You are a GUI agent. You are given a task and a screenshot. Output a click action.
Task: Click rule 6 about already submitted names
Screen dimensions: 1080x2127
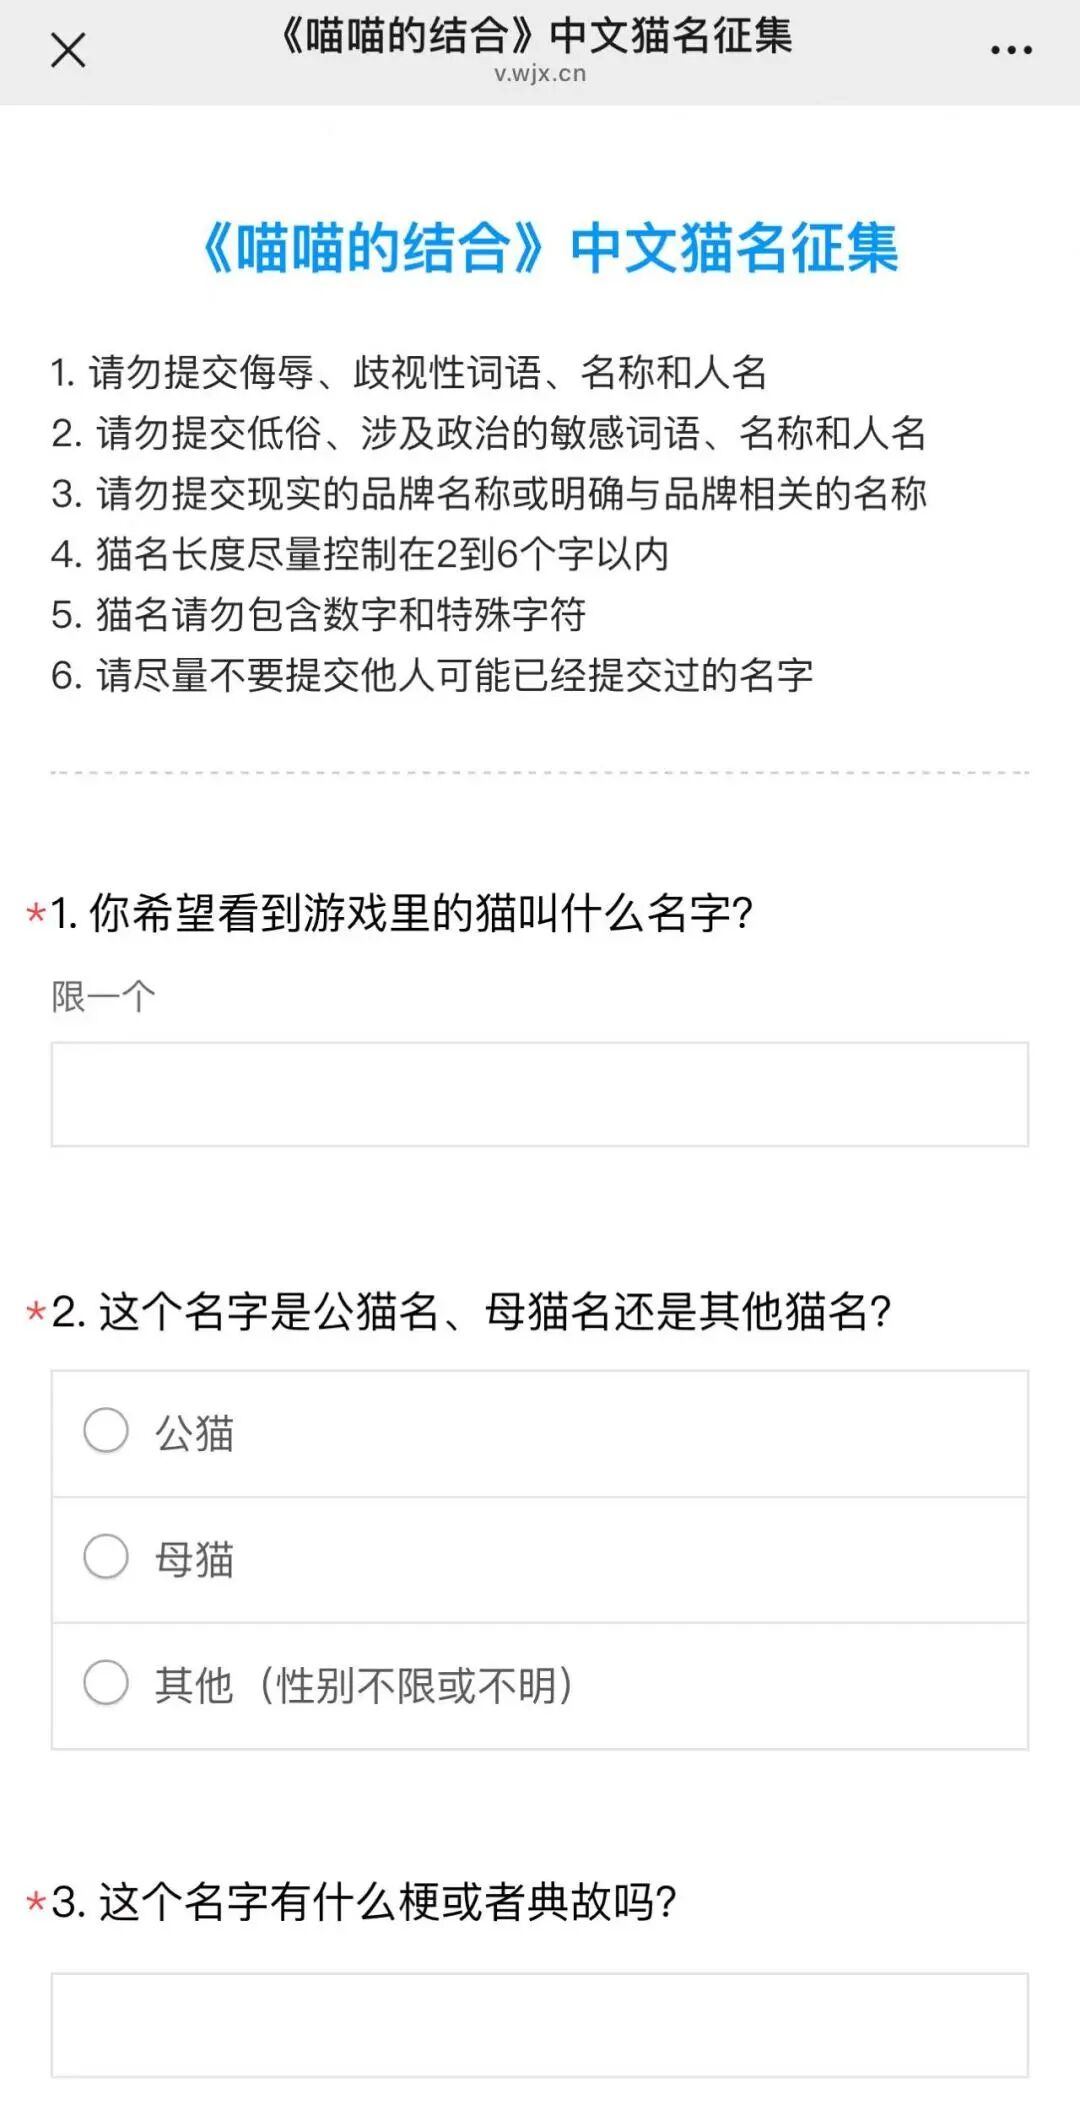pyautogui.click(x=432, y=675)
